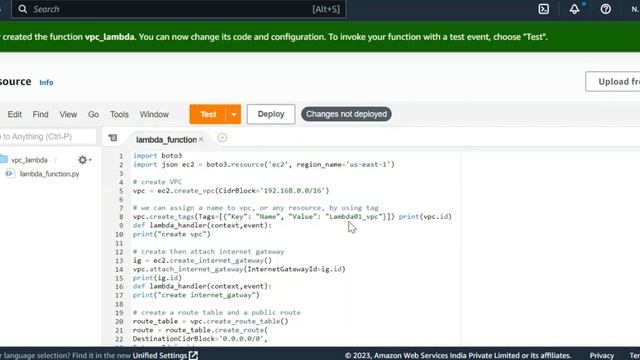640x360 pixels.
Task: Open the help question mark icon
Action: [x=606, y=9]
